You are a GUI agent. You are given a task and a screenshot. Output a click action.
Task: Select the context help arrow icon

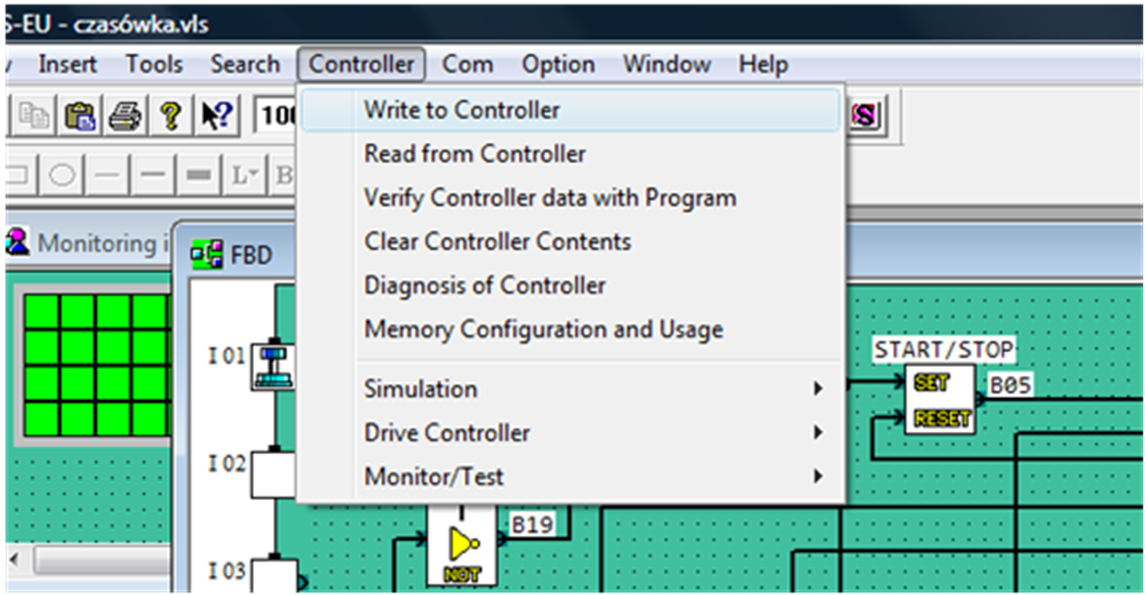coord(216,115)
